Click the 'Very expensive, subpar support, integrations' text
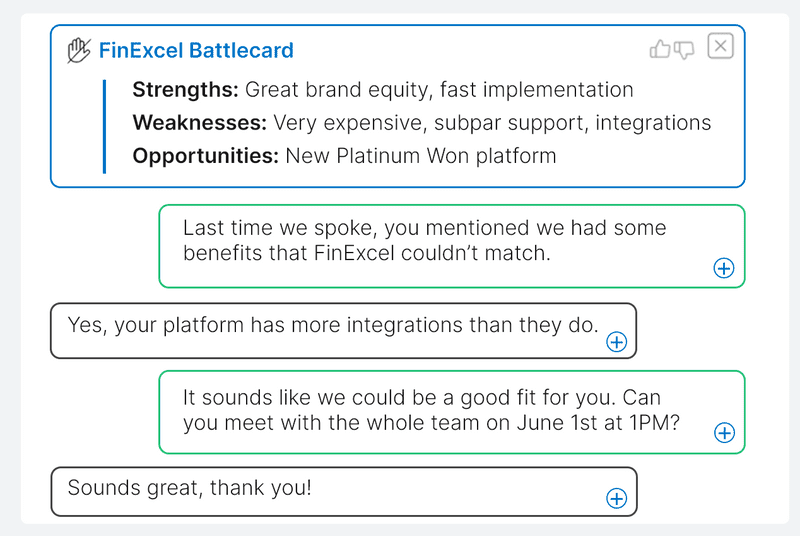Screen dimensions: 800x536 492,123
